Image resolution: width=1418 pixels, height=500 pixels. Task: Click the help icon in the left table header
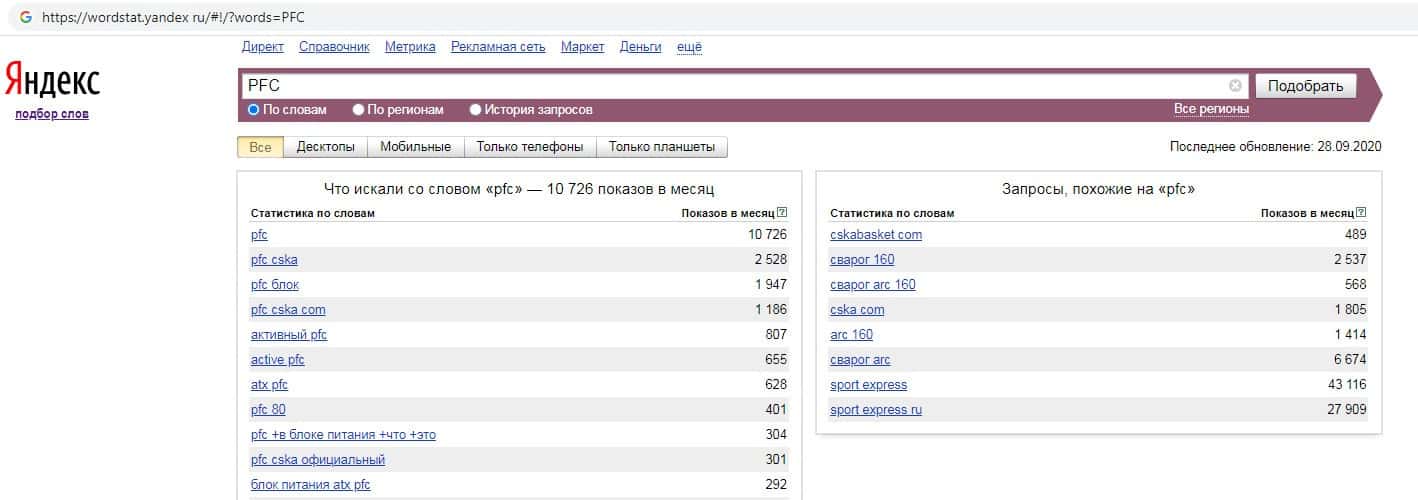(782, 213)
